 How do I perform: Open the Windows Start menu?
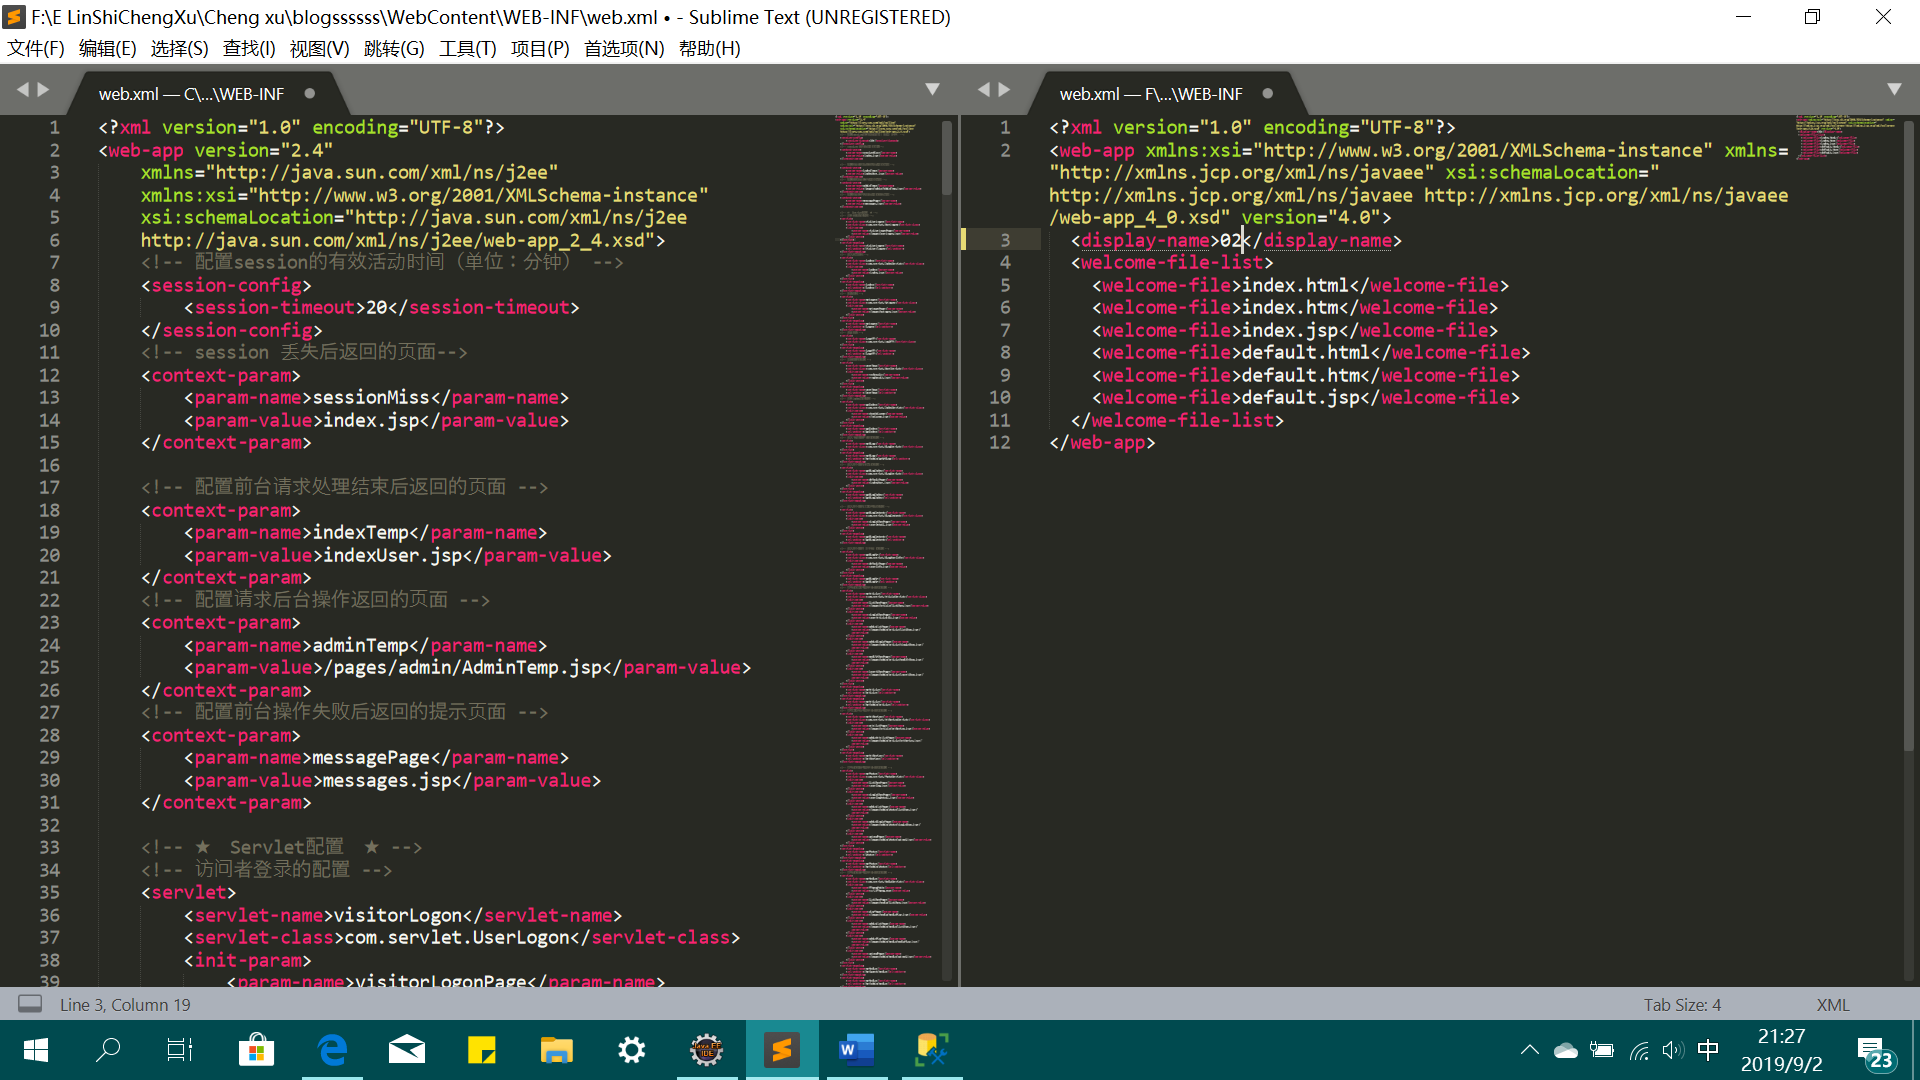click(36, 1050)
